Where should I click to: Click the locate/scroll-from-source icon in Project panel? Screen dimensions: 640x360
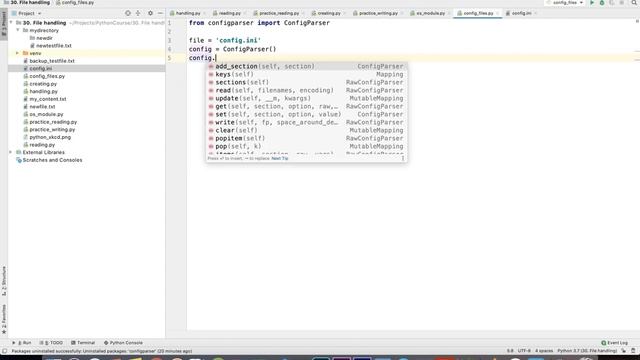click(128, 13)
